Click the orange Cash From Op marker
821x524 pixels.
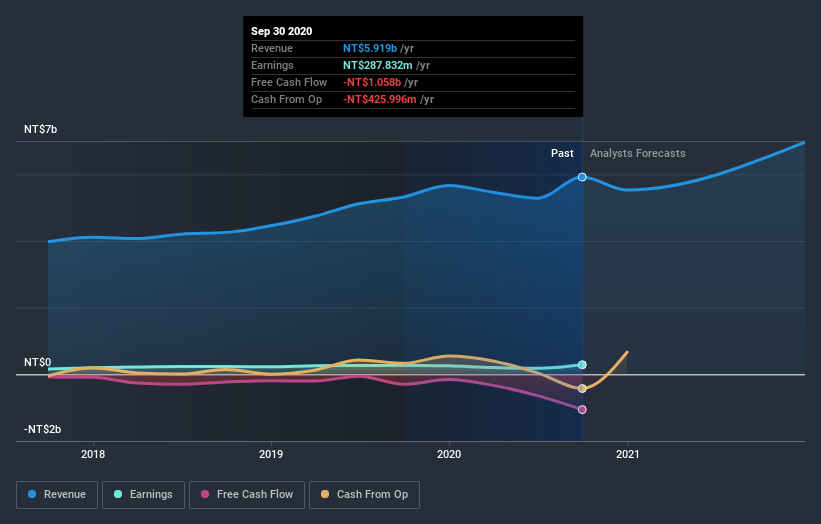point(582,388)
